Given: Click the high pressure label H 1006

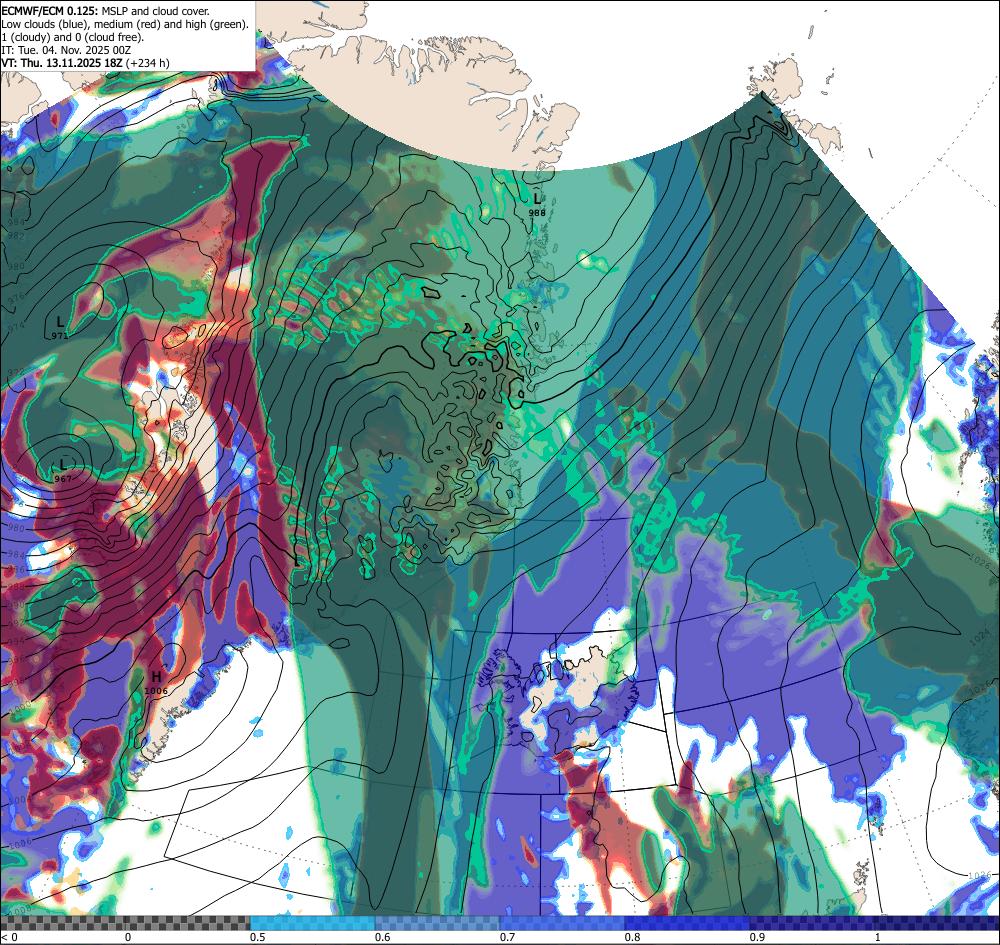Looking at the screenshot, I should point(156,682).
